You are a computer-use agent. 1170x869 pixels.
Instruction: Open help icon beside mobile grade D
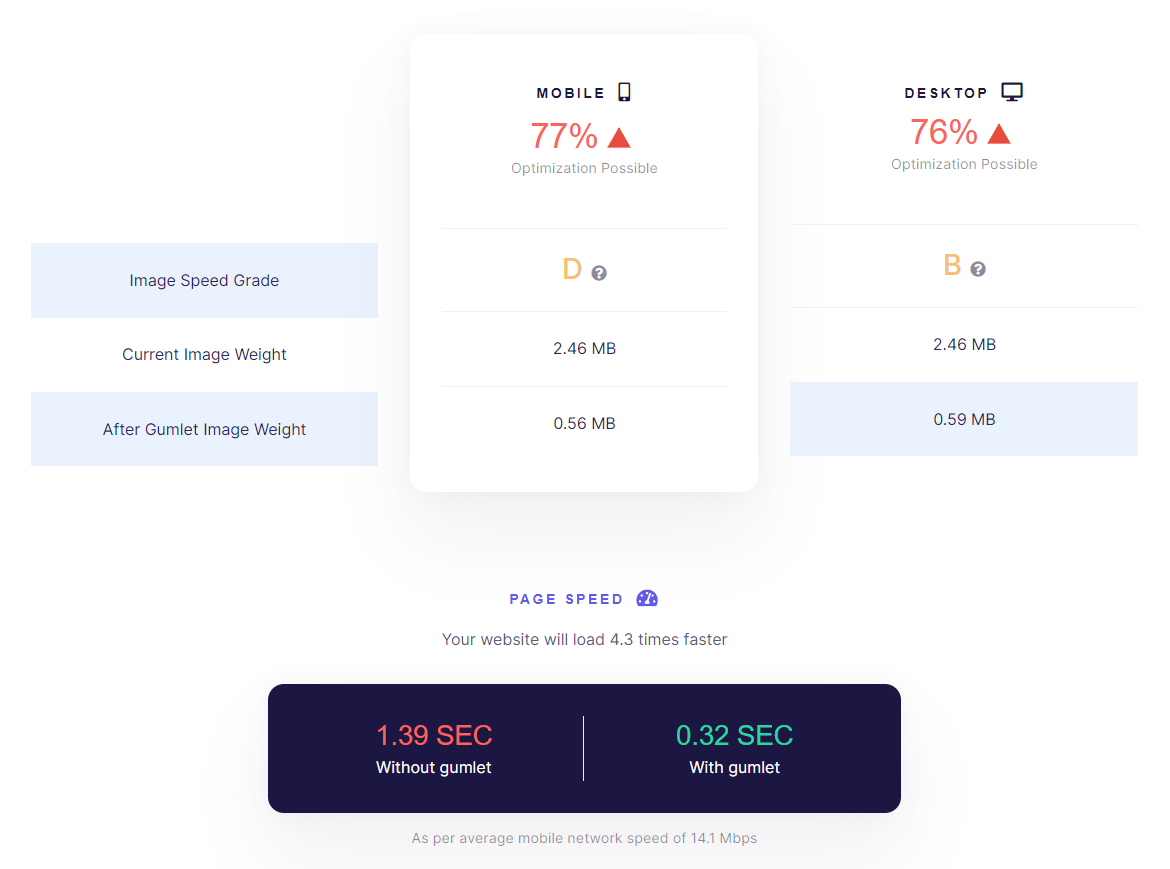(598, 273)
